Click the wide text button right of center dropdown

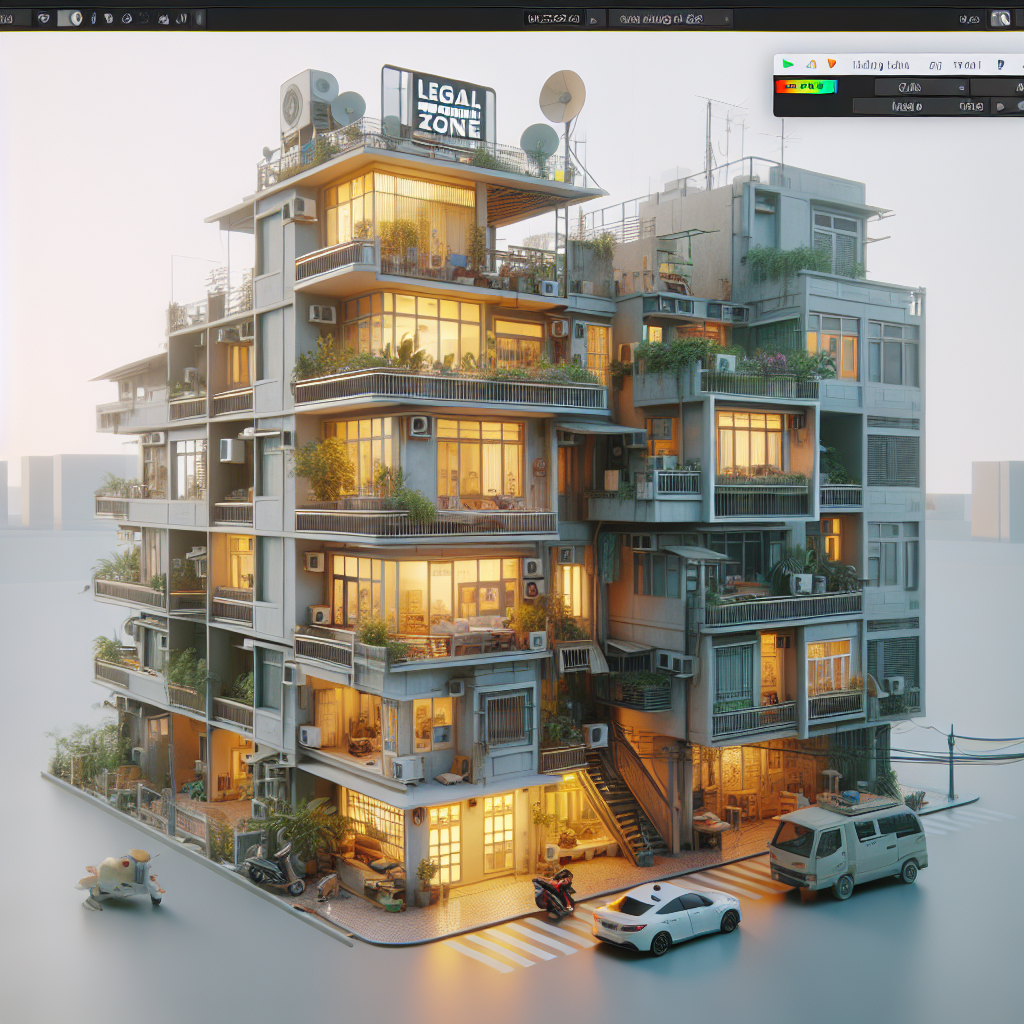point(669,18)
